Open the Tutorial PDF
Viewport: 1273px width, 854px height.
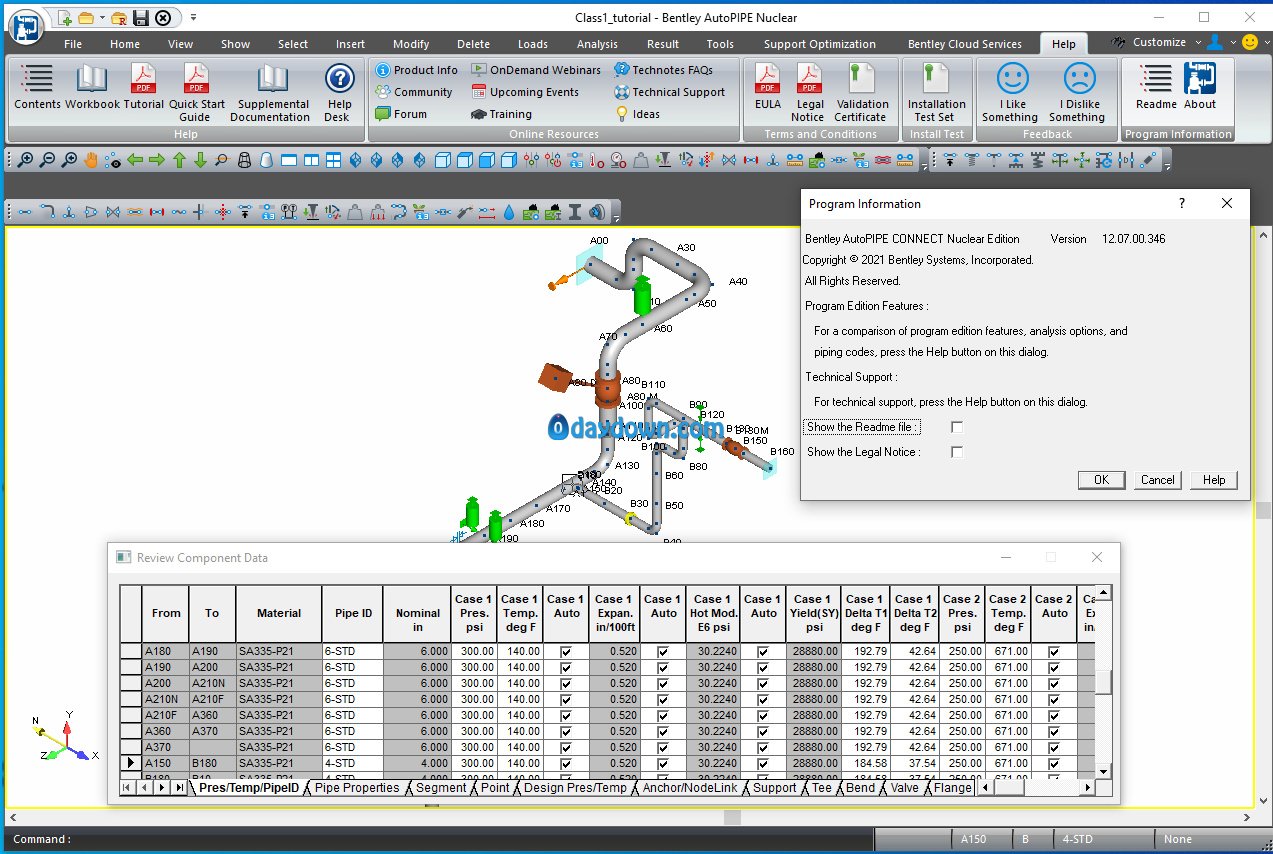click(144, 86)
